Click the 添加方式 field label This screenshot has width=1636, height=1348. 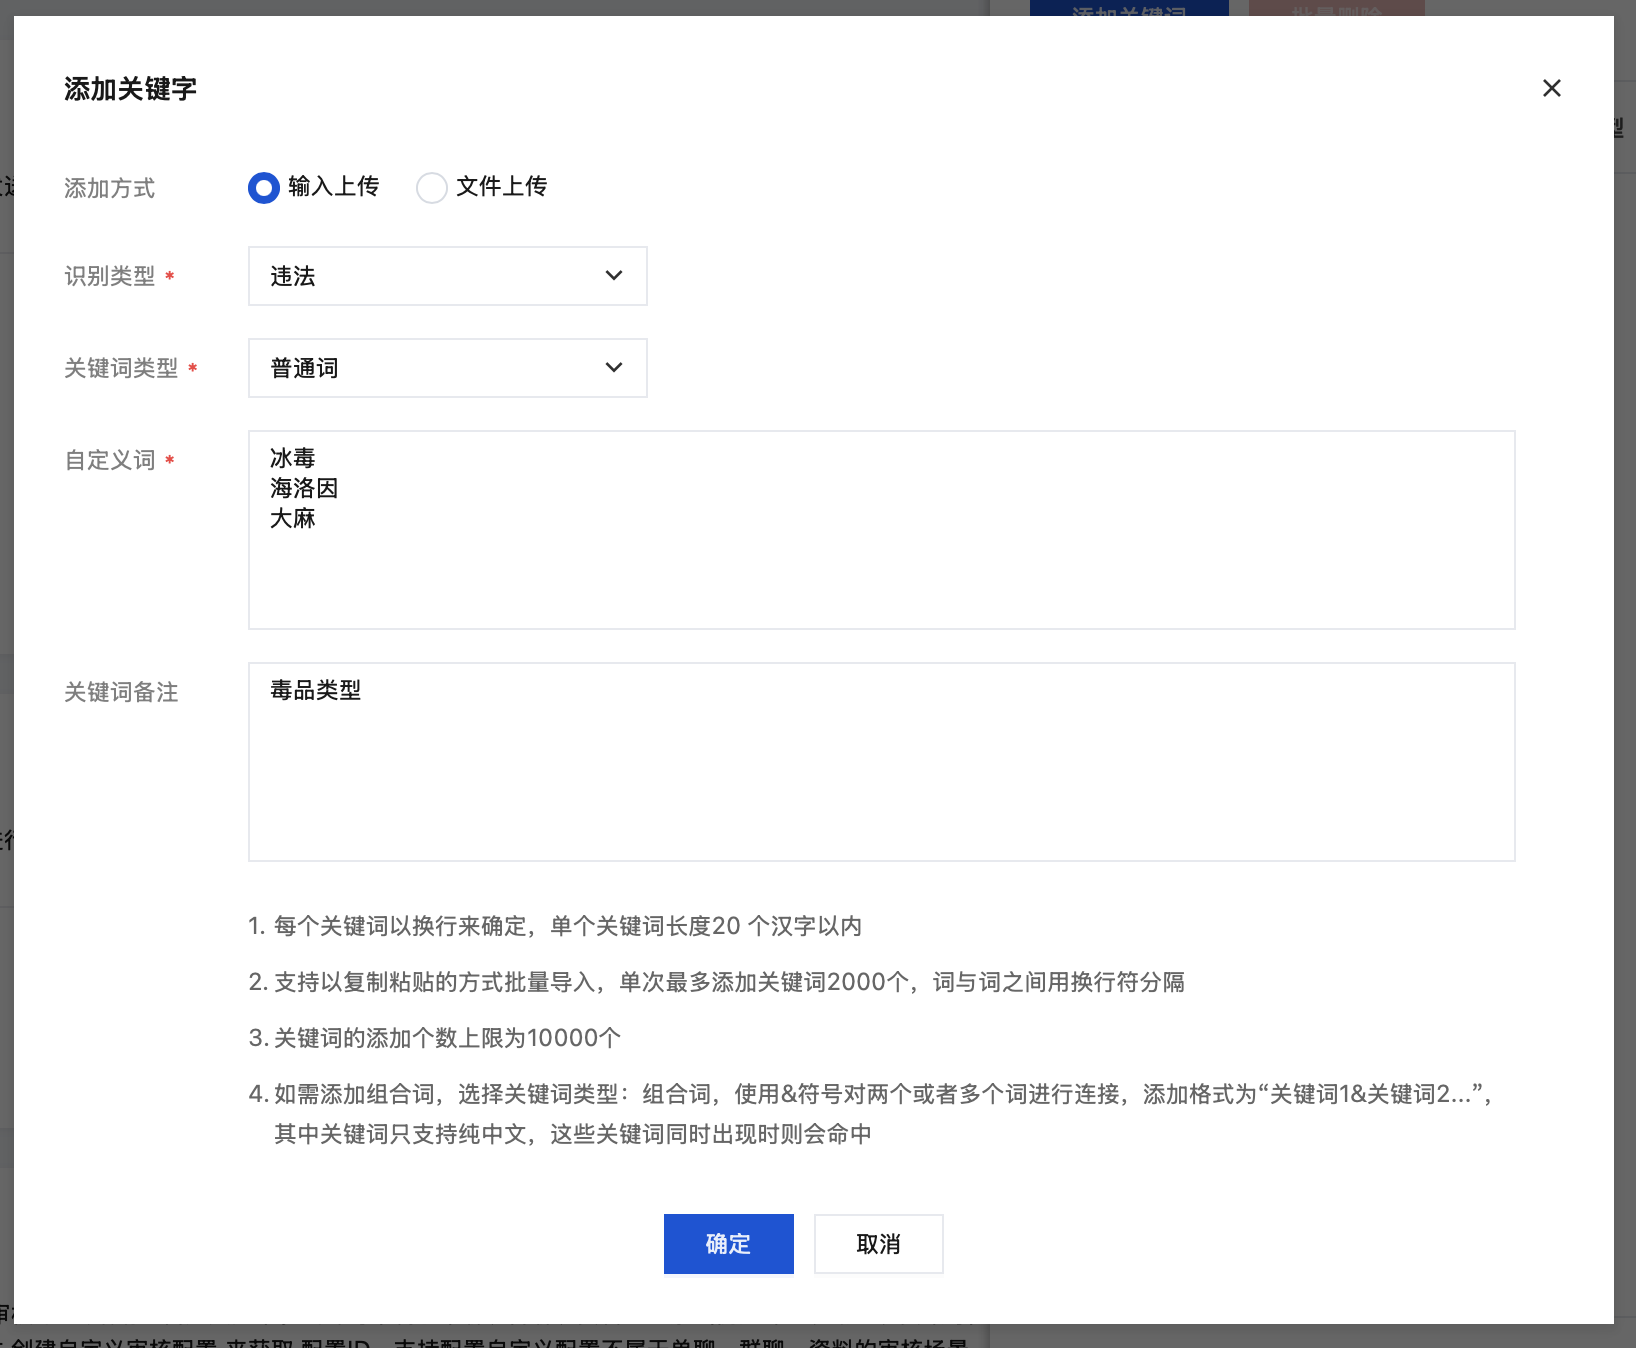110,188
